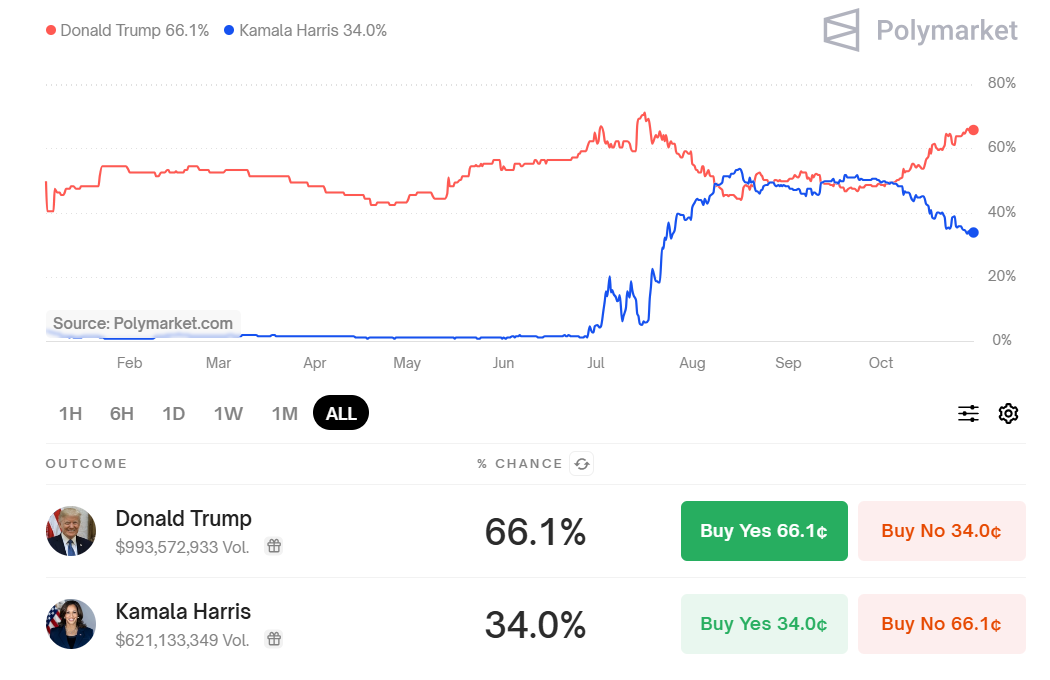Click the gift icon next to Trump volume

[x=273, y=546]
